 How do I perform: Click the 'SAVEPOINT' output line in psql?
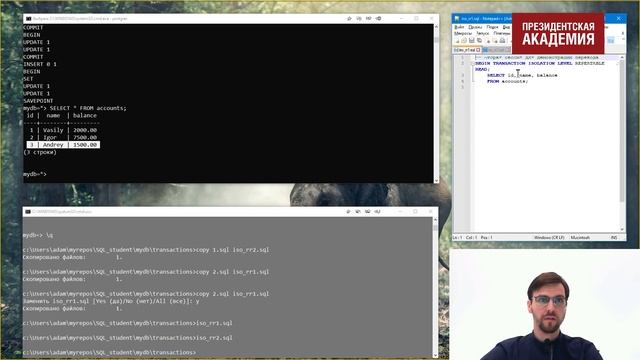[x=38, y=101]
